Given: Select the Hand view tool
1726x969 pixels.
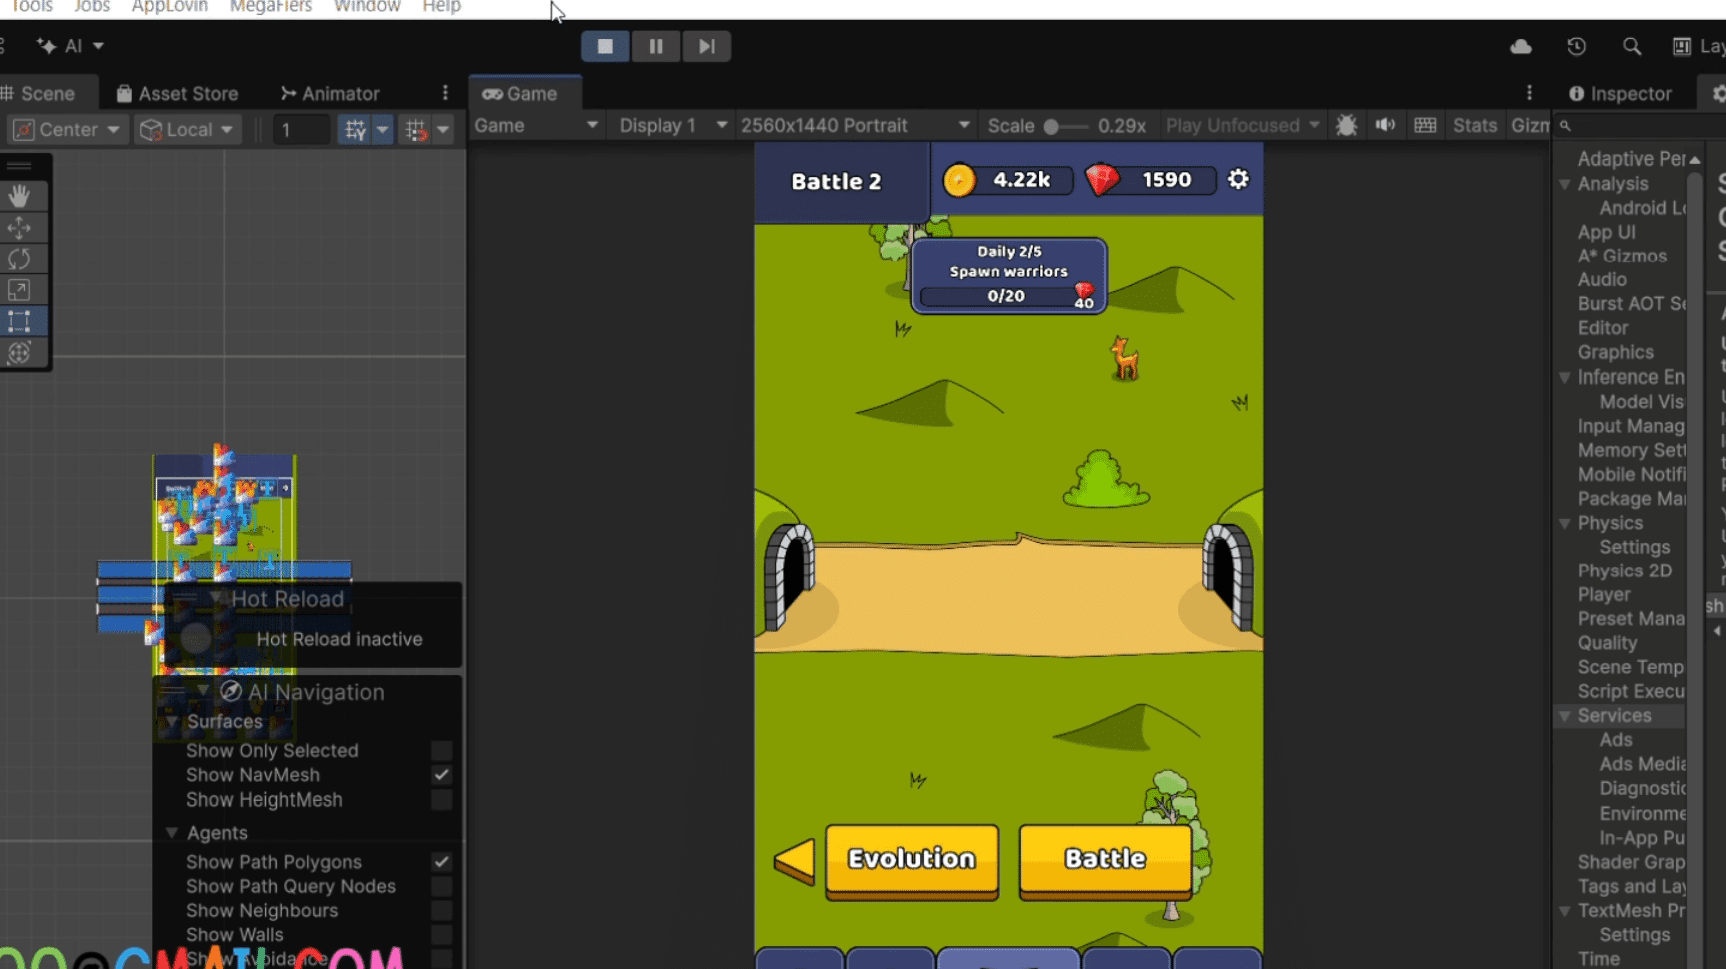Looking at the screenshot, I should (x=19, y=196).
